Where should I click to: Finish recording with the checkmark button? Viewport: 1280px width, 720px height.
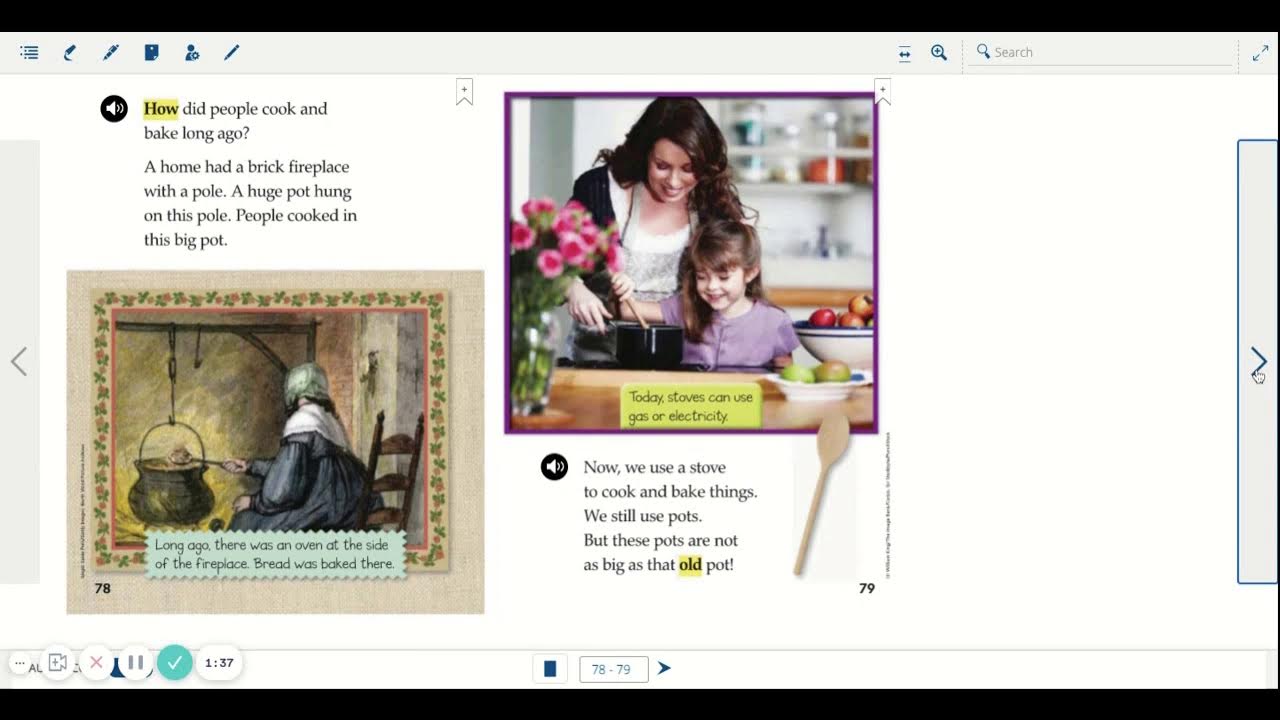point(174,662)
